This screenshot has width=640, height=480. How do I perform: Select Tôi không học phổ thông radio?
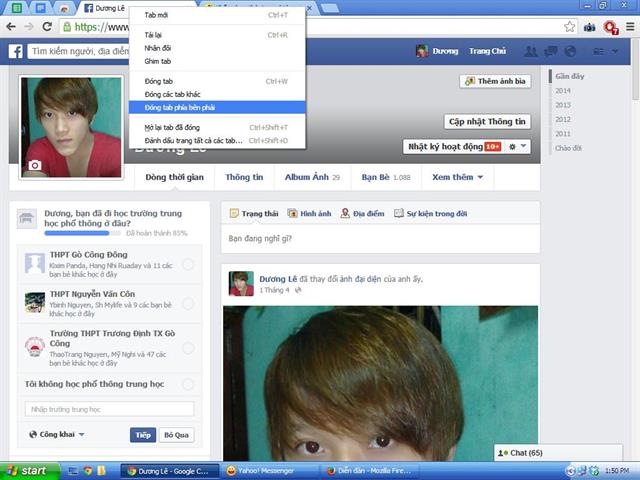[188, 384]
